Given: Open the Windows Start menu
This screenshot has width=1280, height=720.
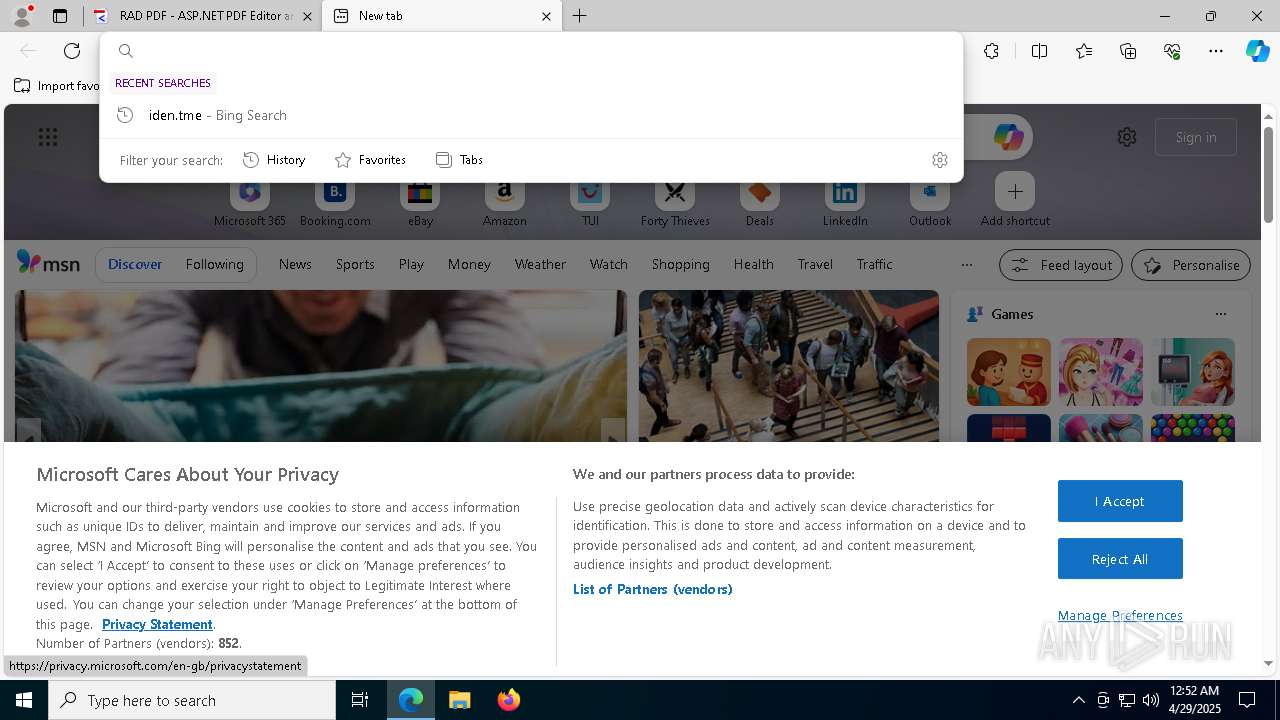Looking at the screenshot, I should [x=24, y=700].
